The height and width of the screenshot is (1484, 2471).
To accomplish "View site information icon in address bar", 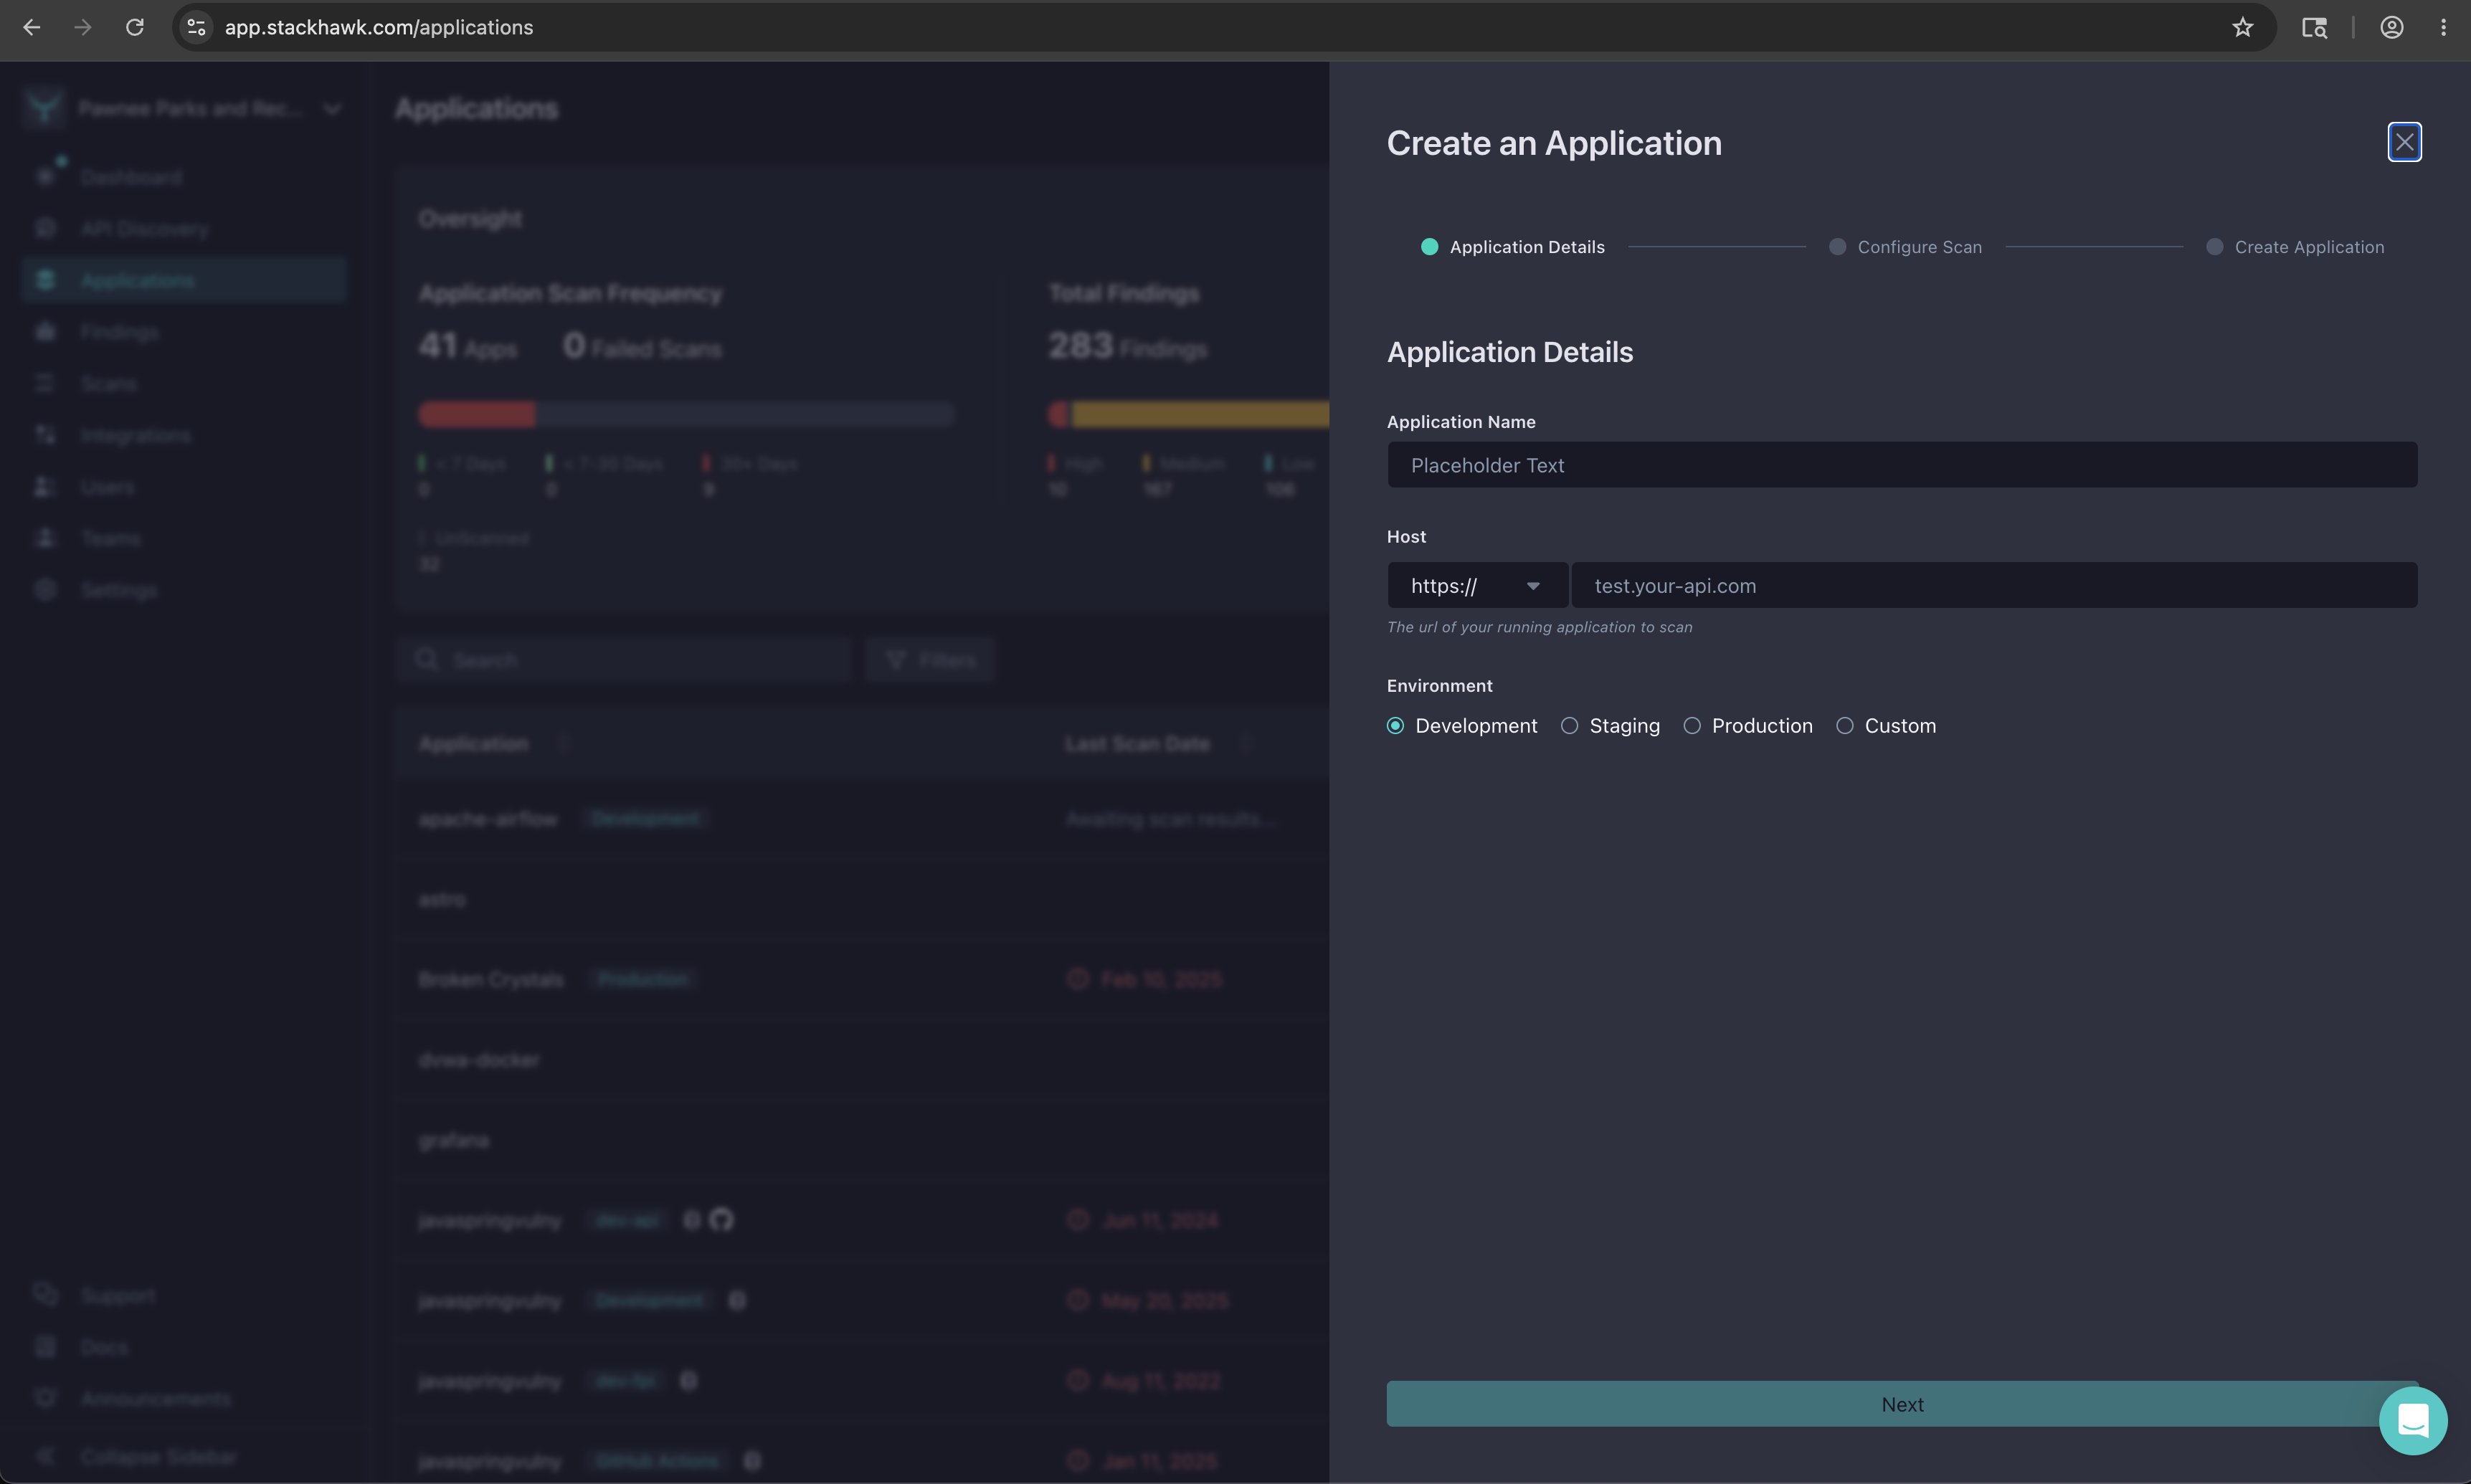I will coord(197,27).
